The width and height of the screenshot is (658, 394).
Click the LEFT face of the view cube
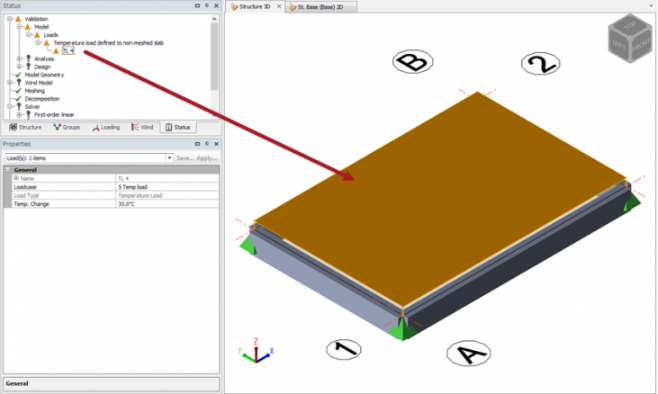click(x=619, y=44)
